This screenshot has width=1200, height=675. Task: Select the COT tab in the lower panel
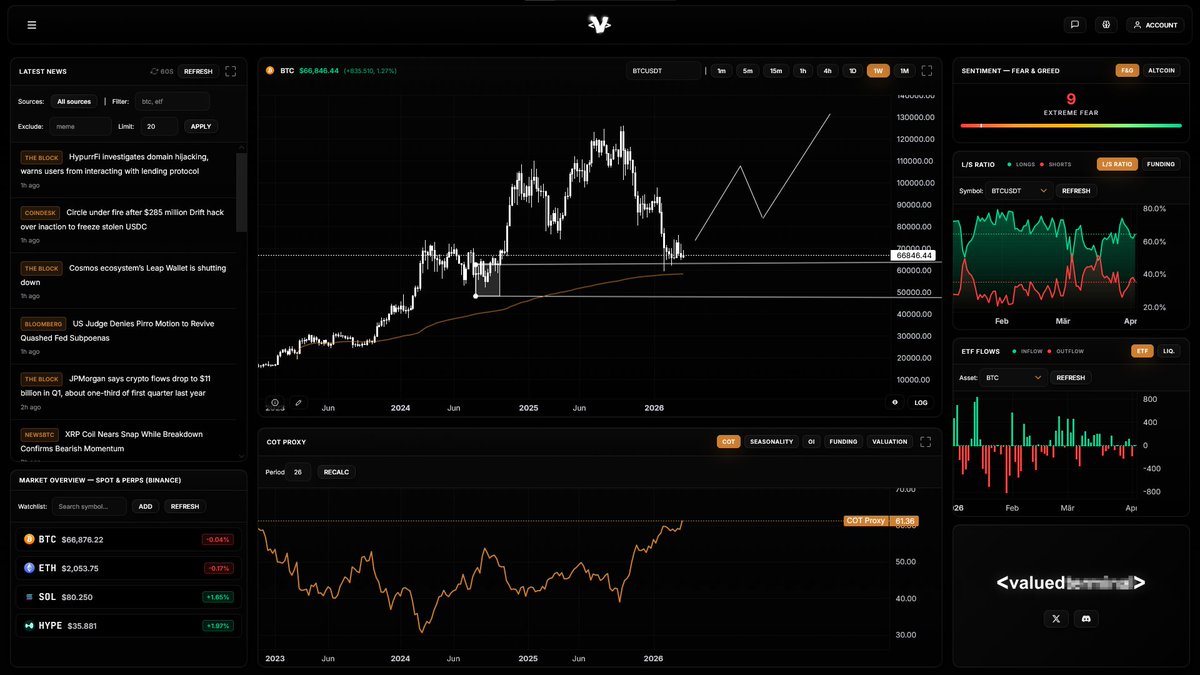tap(728, 441)
